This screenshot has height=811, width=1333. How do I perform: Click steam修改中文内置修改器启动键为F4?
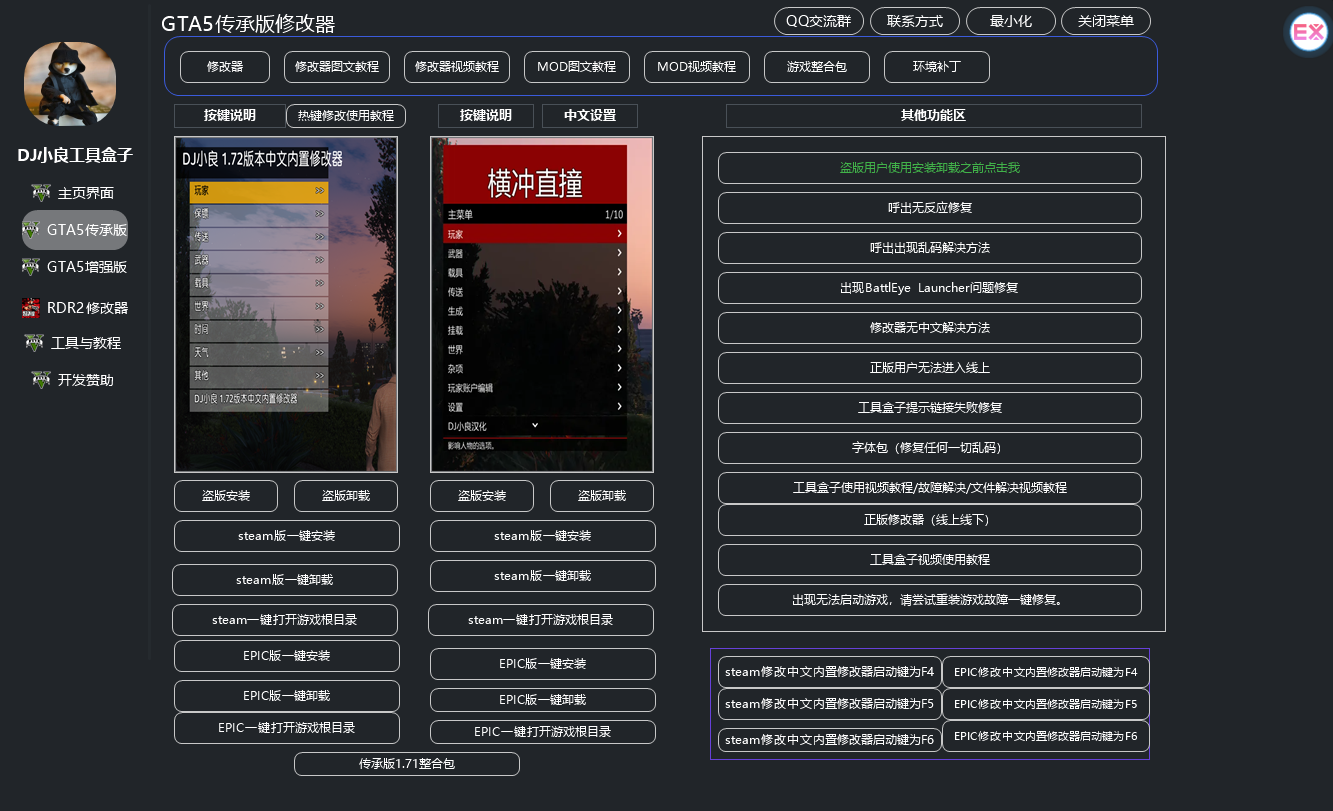830,672
